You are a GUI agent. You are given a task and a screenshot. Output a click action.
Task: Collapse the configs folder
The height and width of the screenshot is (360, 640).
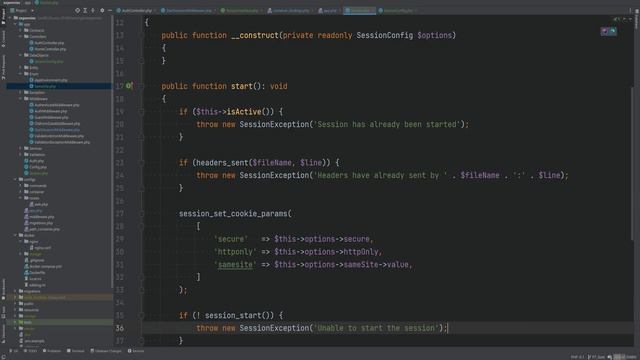[16, 179]
